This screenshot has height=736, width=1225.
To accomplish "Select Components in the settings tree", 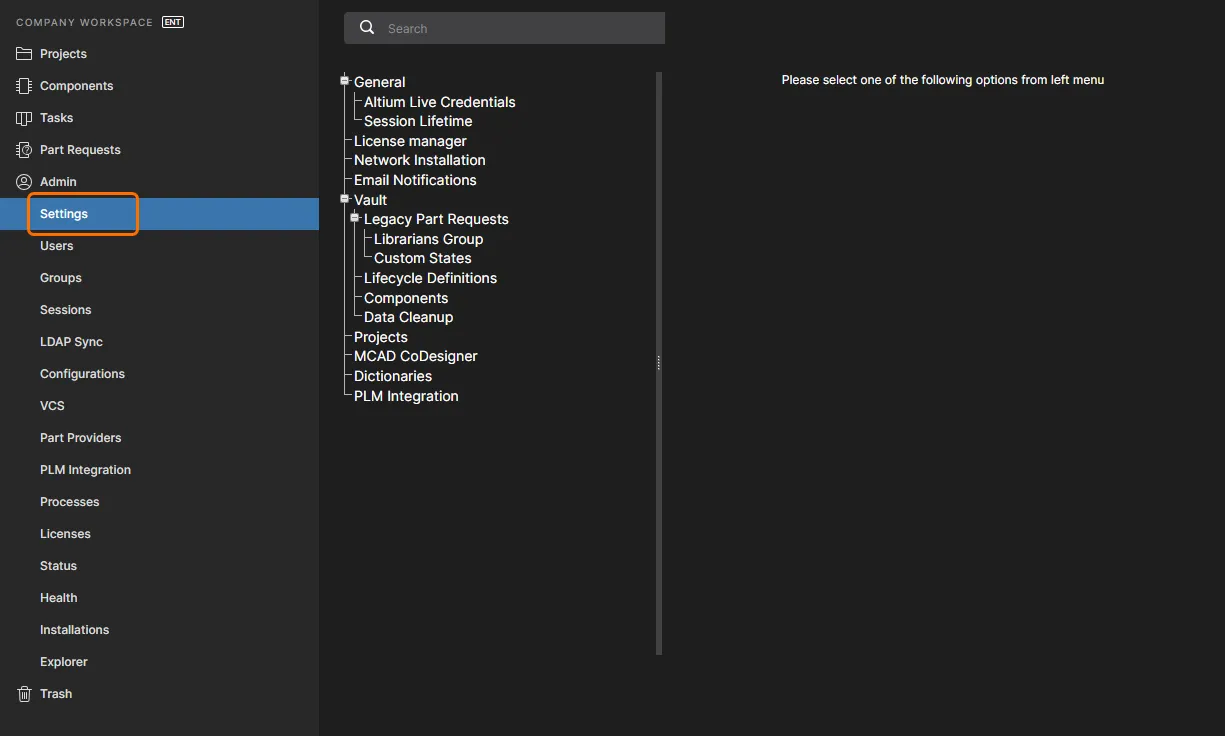I will [406, 298].
